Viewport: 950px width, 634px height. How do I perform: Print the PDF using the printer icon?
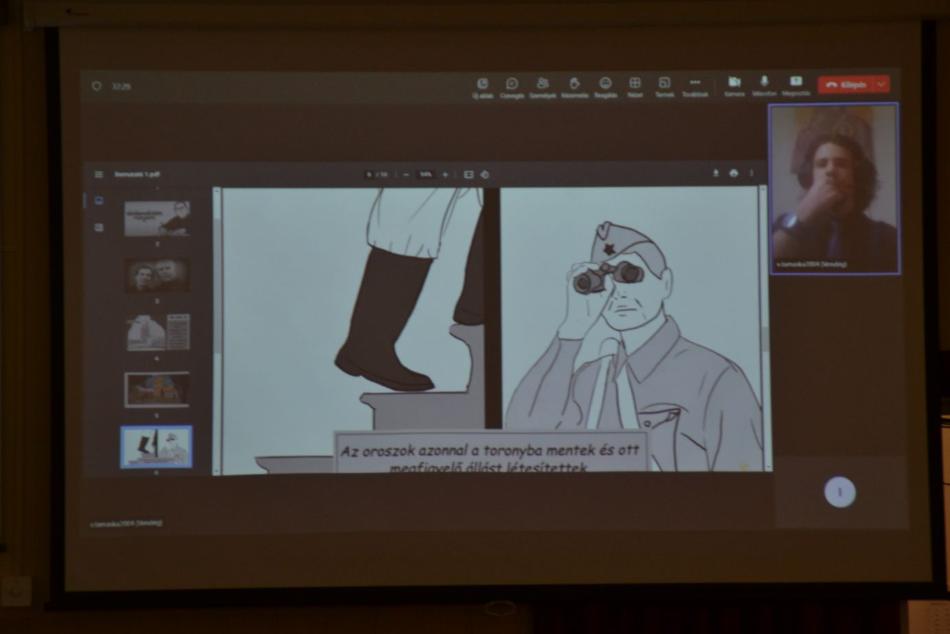pos(734,173)
